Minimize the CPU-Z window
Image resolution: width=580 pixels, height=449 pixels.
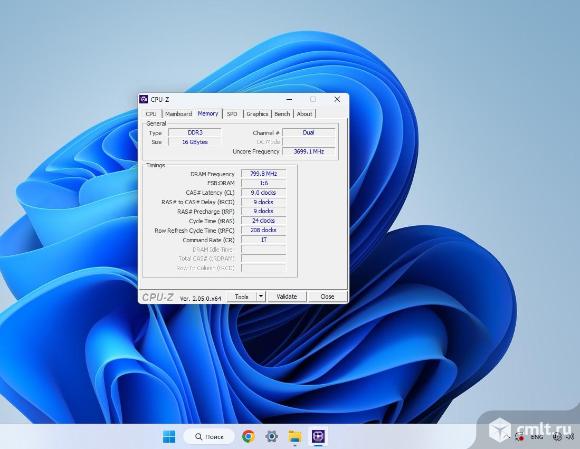[x=290, y=99]
